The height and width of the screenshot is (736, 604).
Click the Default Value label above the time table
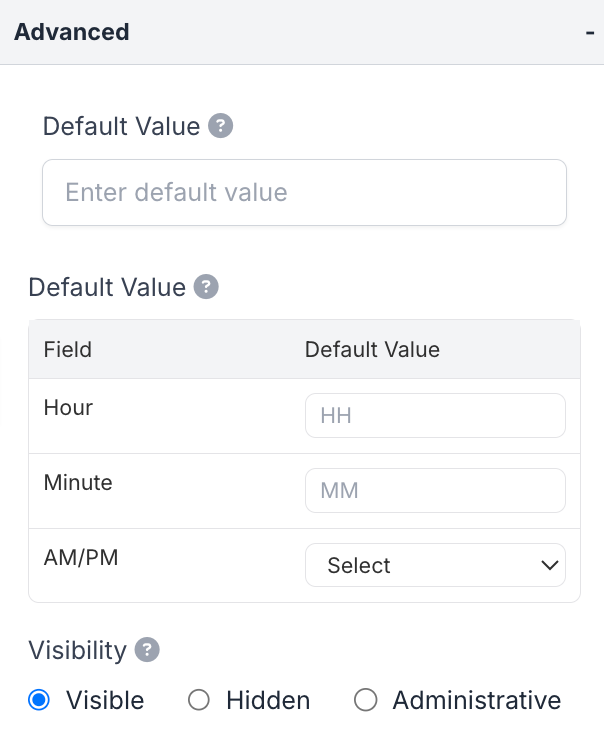pos(107,288)
